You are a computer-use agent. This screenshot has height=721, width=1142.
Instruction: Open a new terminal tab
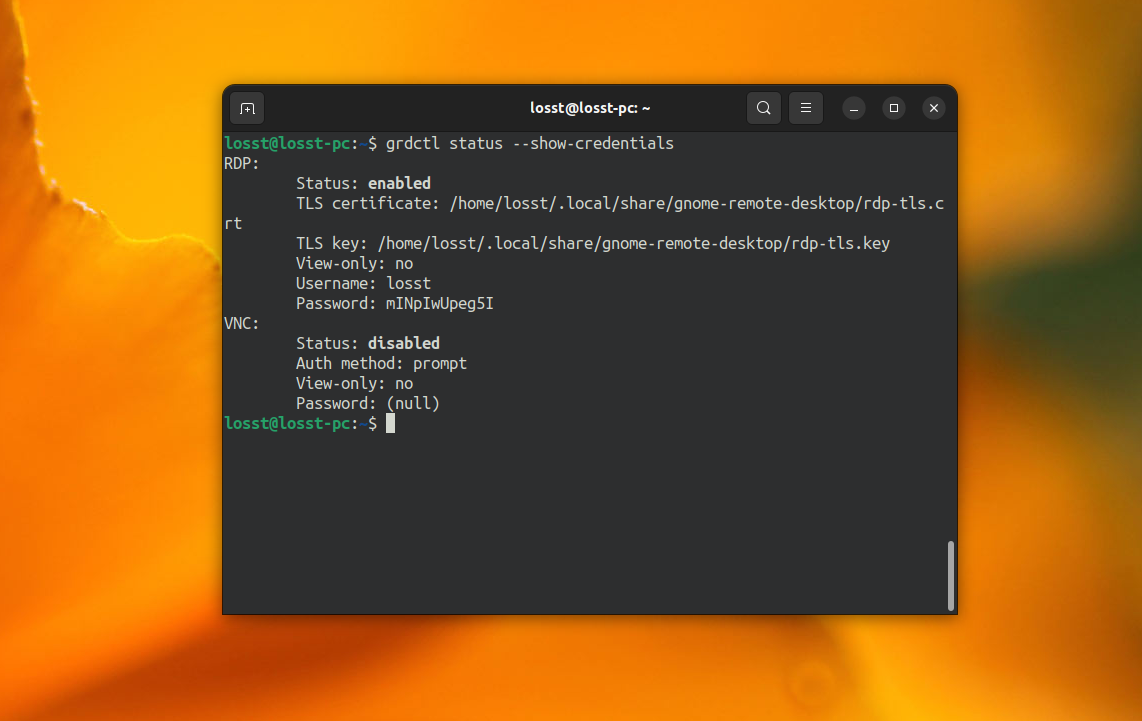pyautogui.click(x=247, y=108)
